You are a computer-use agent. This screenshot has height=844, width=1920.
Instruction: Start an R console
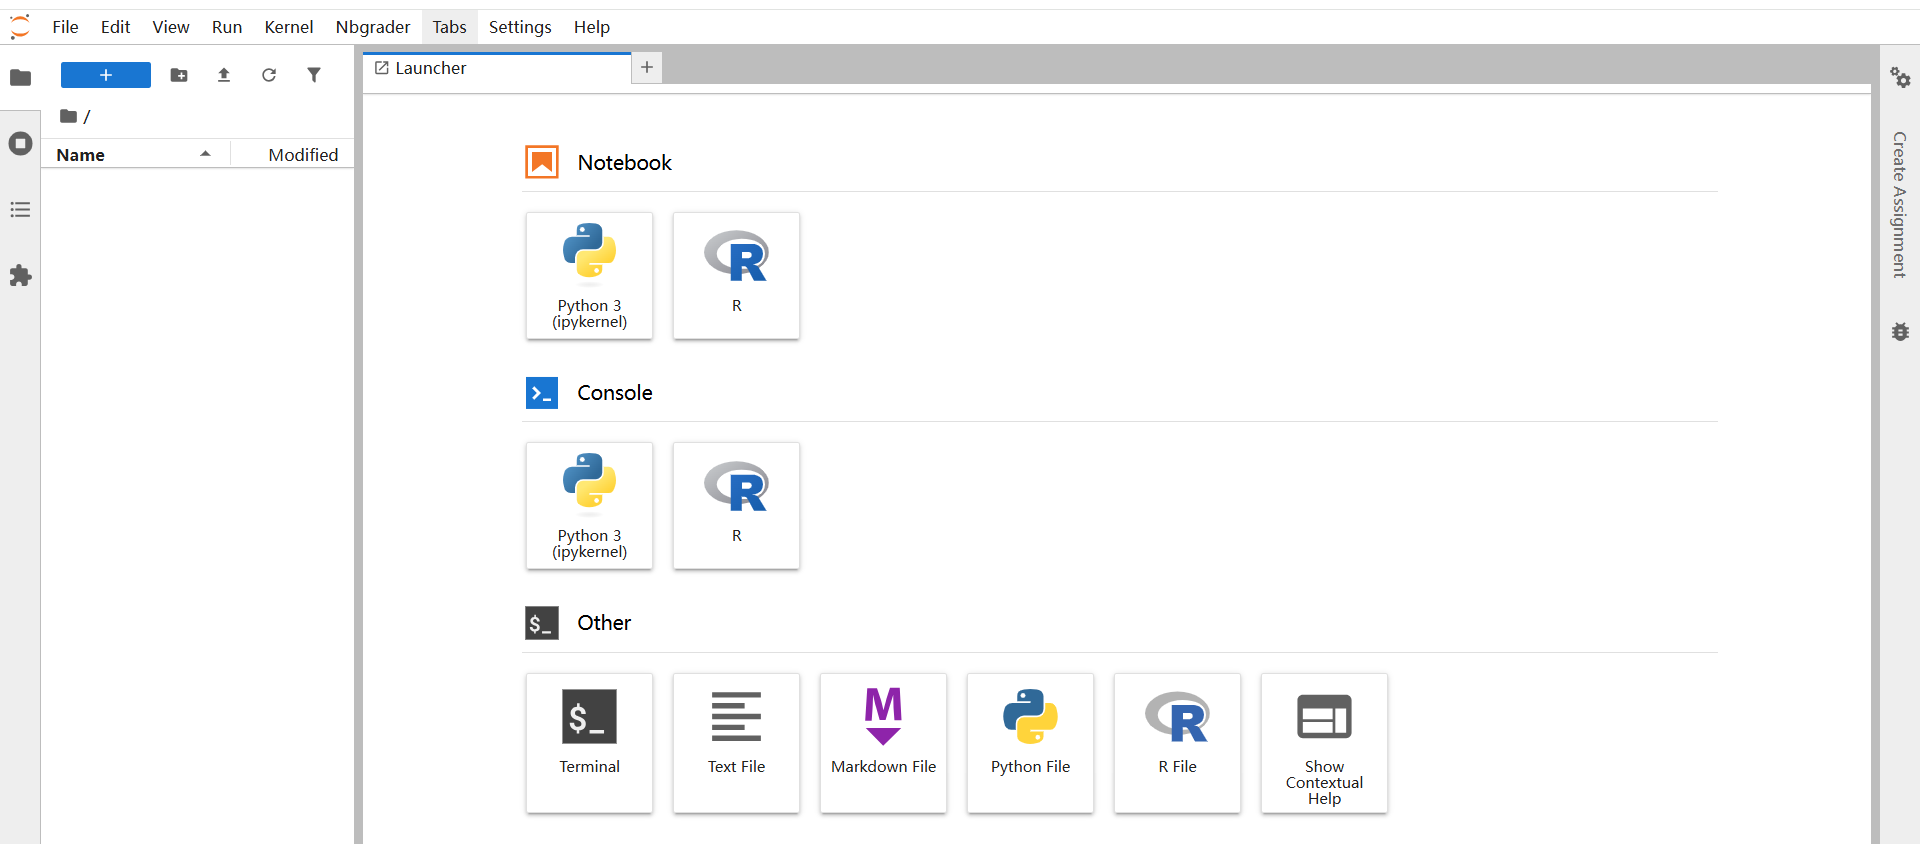(736, 506)
